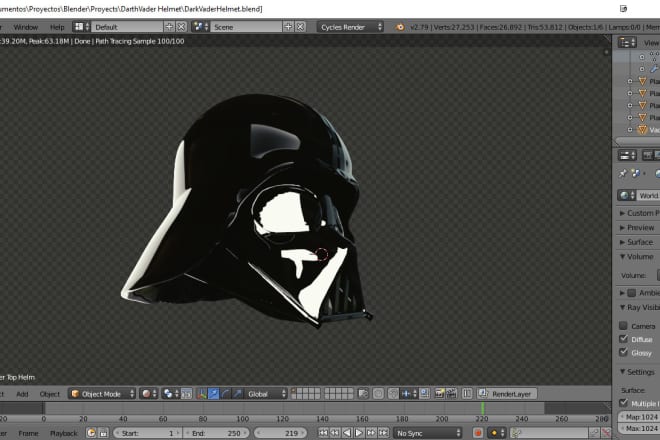
Task: Open the keying type selector
Action: click(x=496, y=433)
